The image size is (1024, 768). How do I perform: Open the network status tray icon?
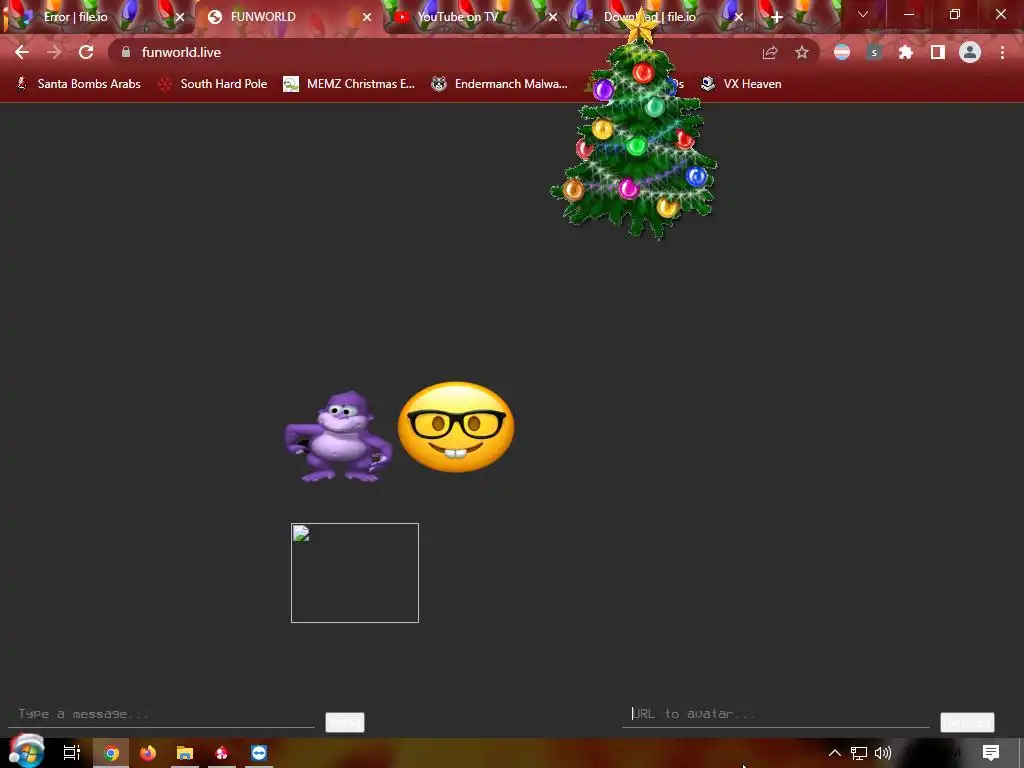(859, 753)
